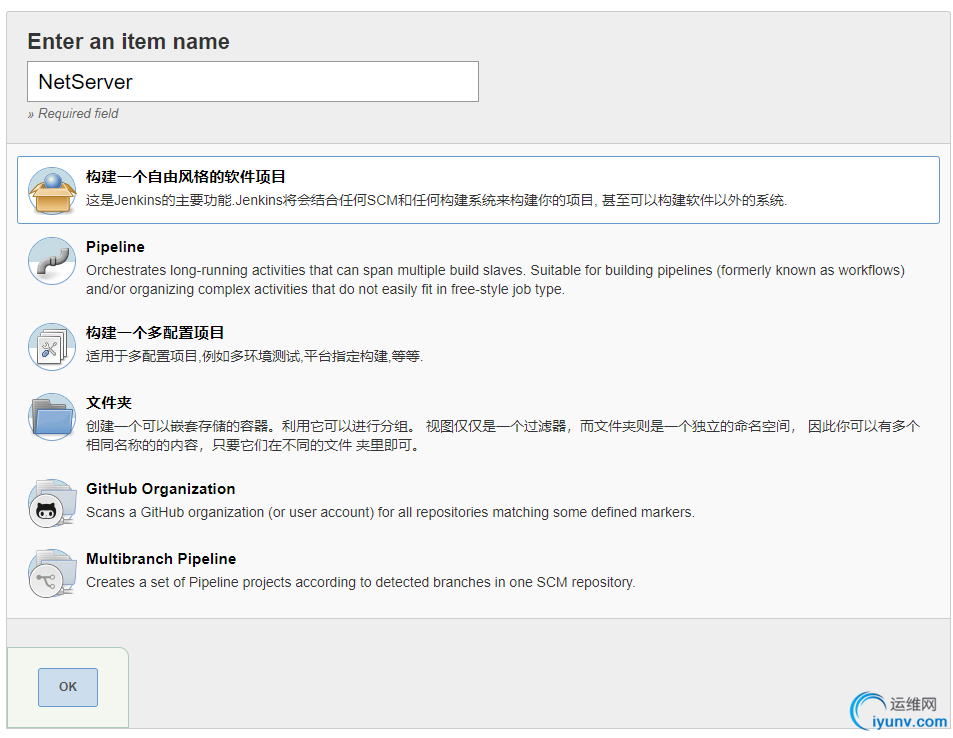Choose the Pipeline item type title

[x=115, y=247]
